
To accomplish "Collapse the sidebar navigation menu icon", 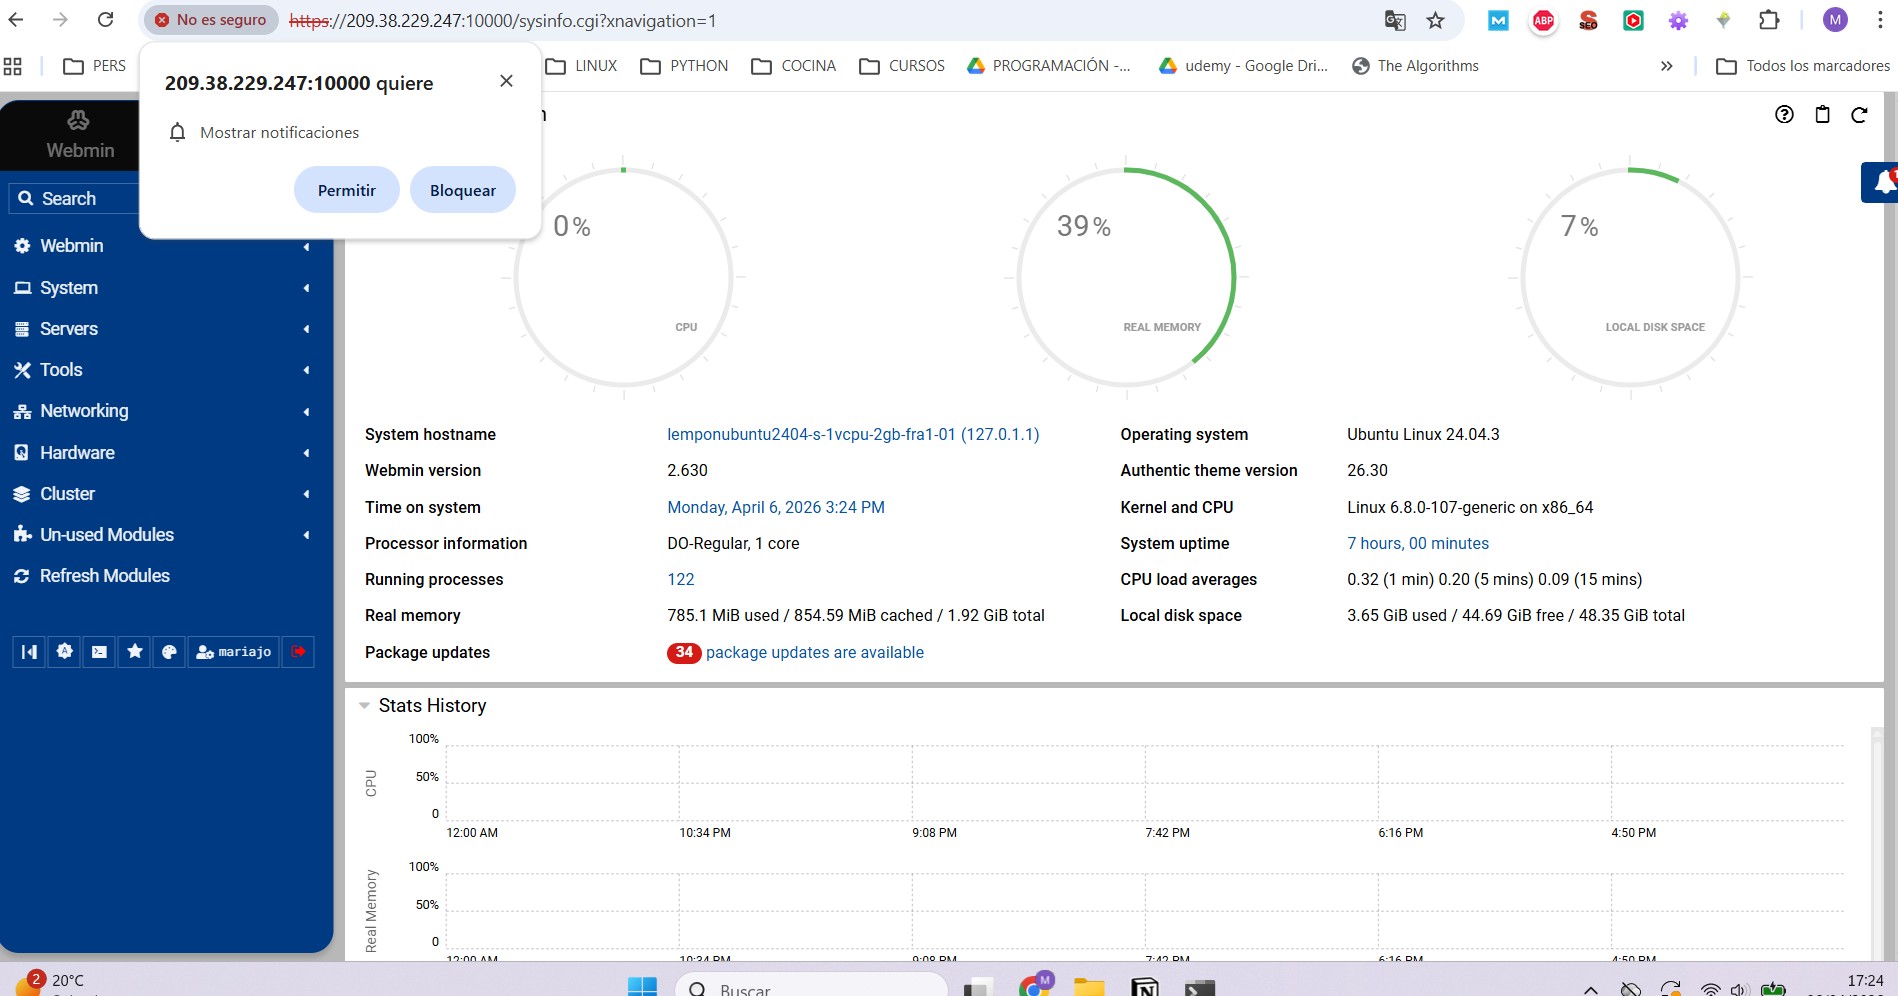I will (x=29, y=652).
